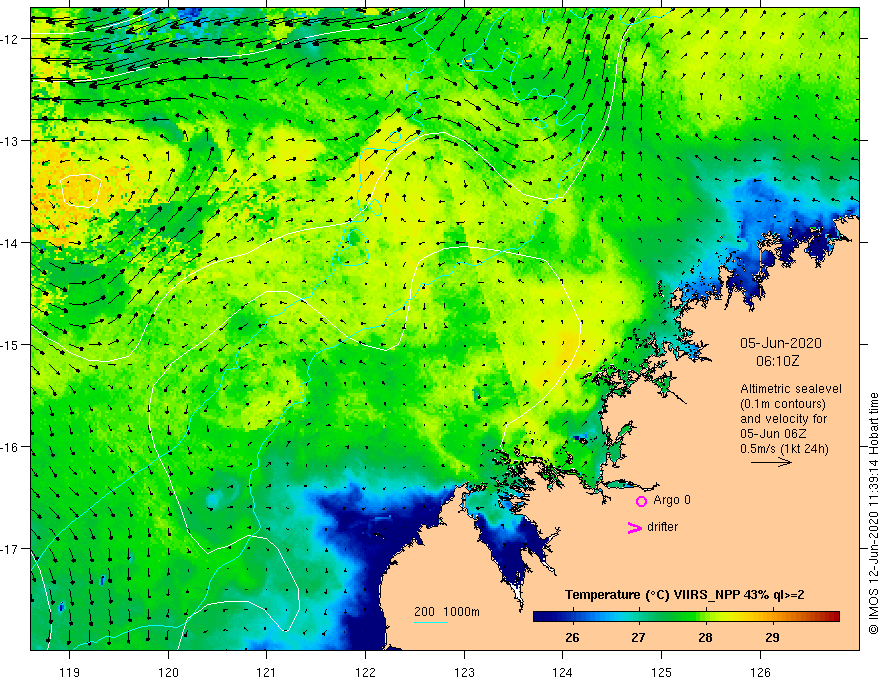880x680 pixels.
Task: Click the 26 tick label on color bar
Action: click(572, 638)
